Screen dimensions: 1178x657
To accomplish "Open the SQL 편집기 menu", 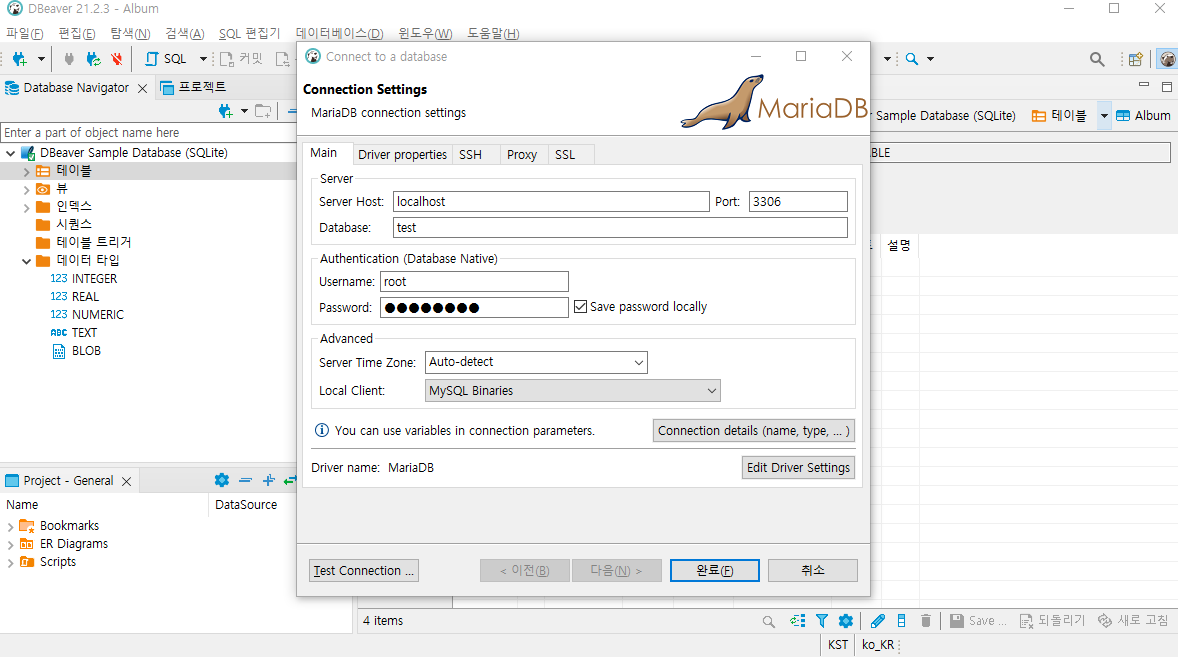I will pos(249,34).
